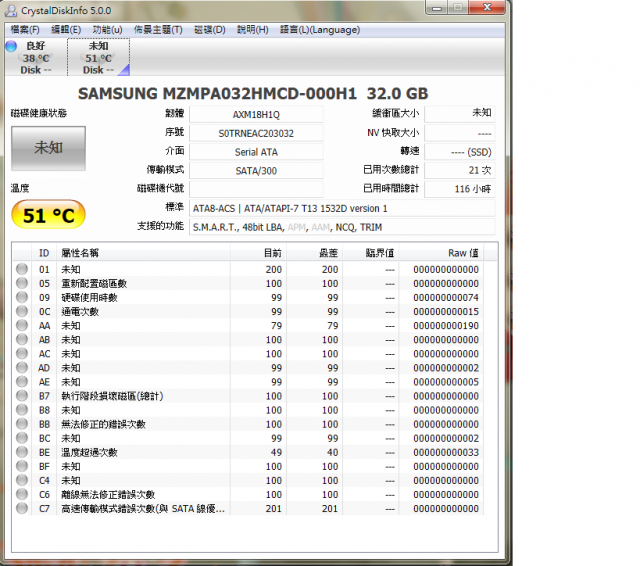
Task: Click the ID column header
Action: coord(44,253)
